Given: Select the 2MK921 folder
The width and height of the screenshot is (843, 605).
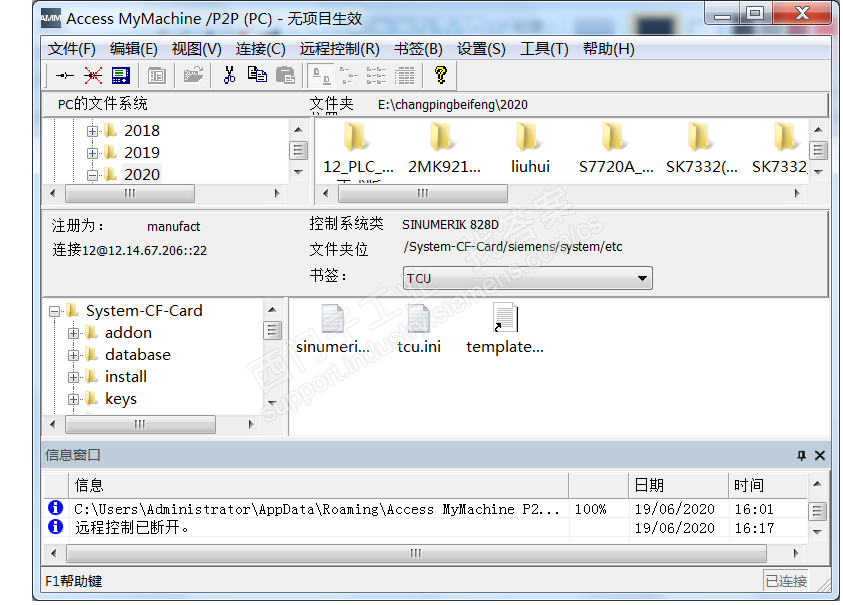Looking at the screenshot, I should pyautogui.click(x=444, y=148).
